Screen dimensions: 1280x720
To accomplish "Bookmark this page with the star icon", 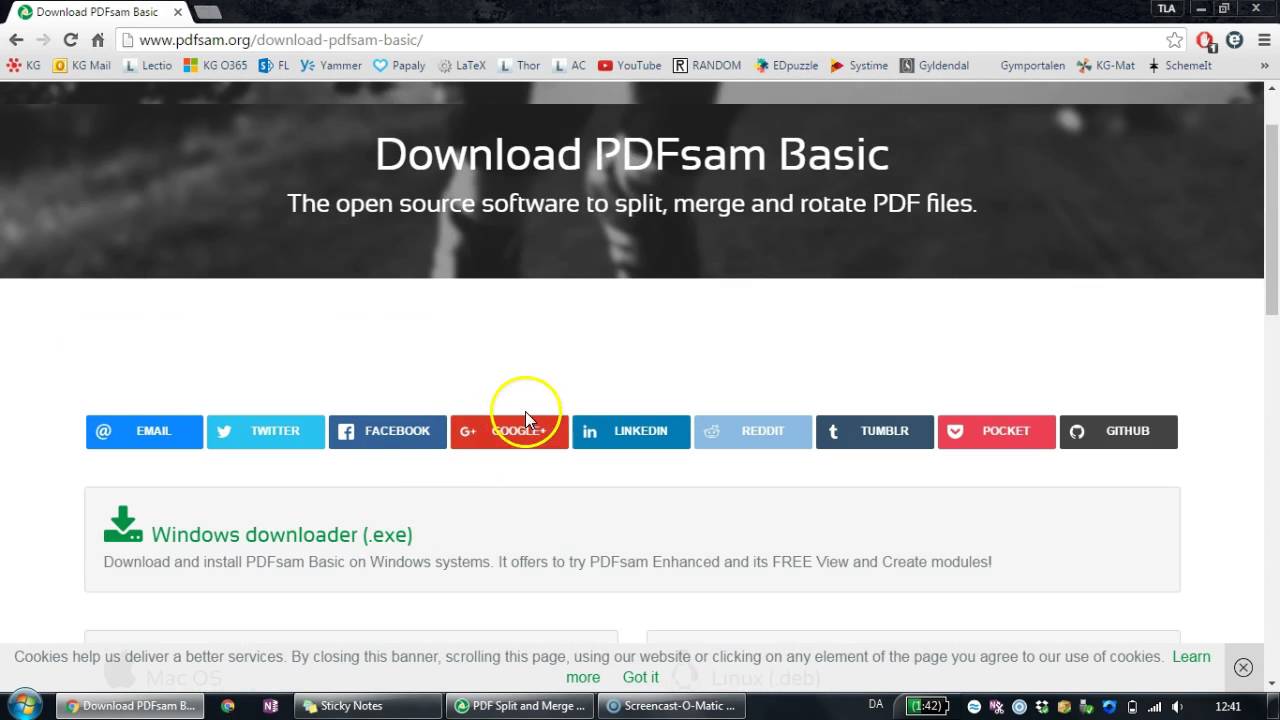I will tap(1174, 40).
